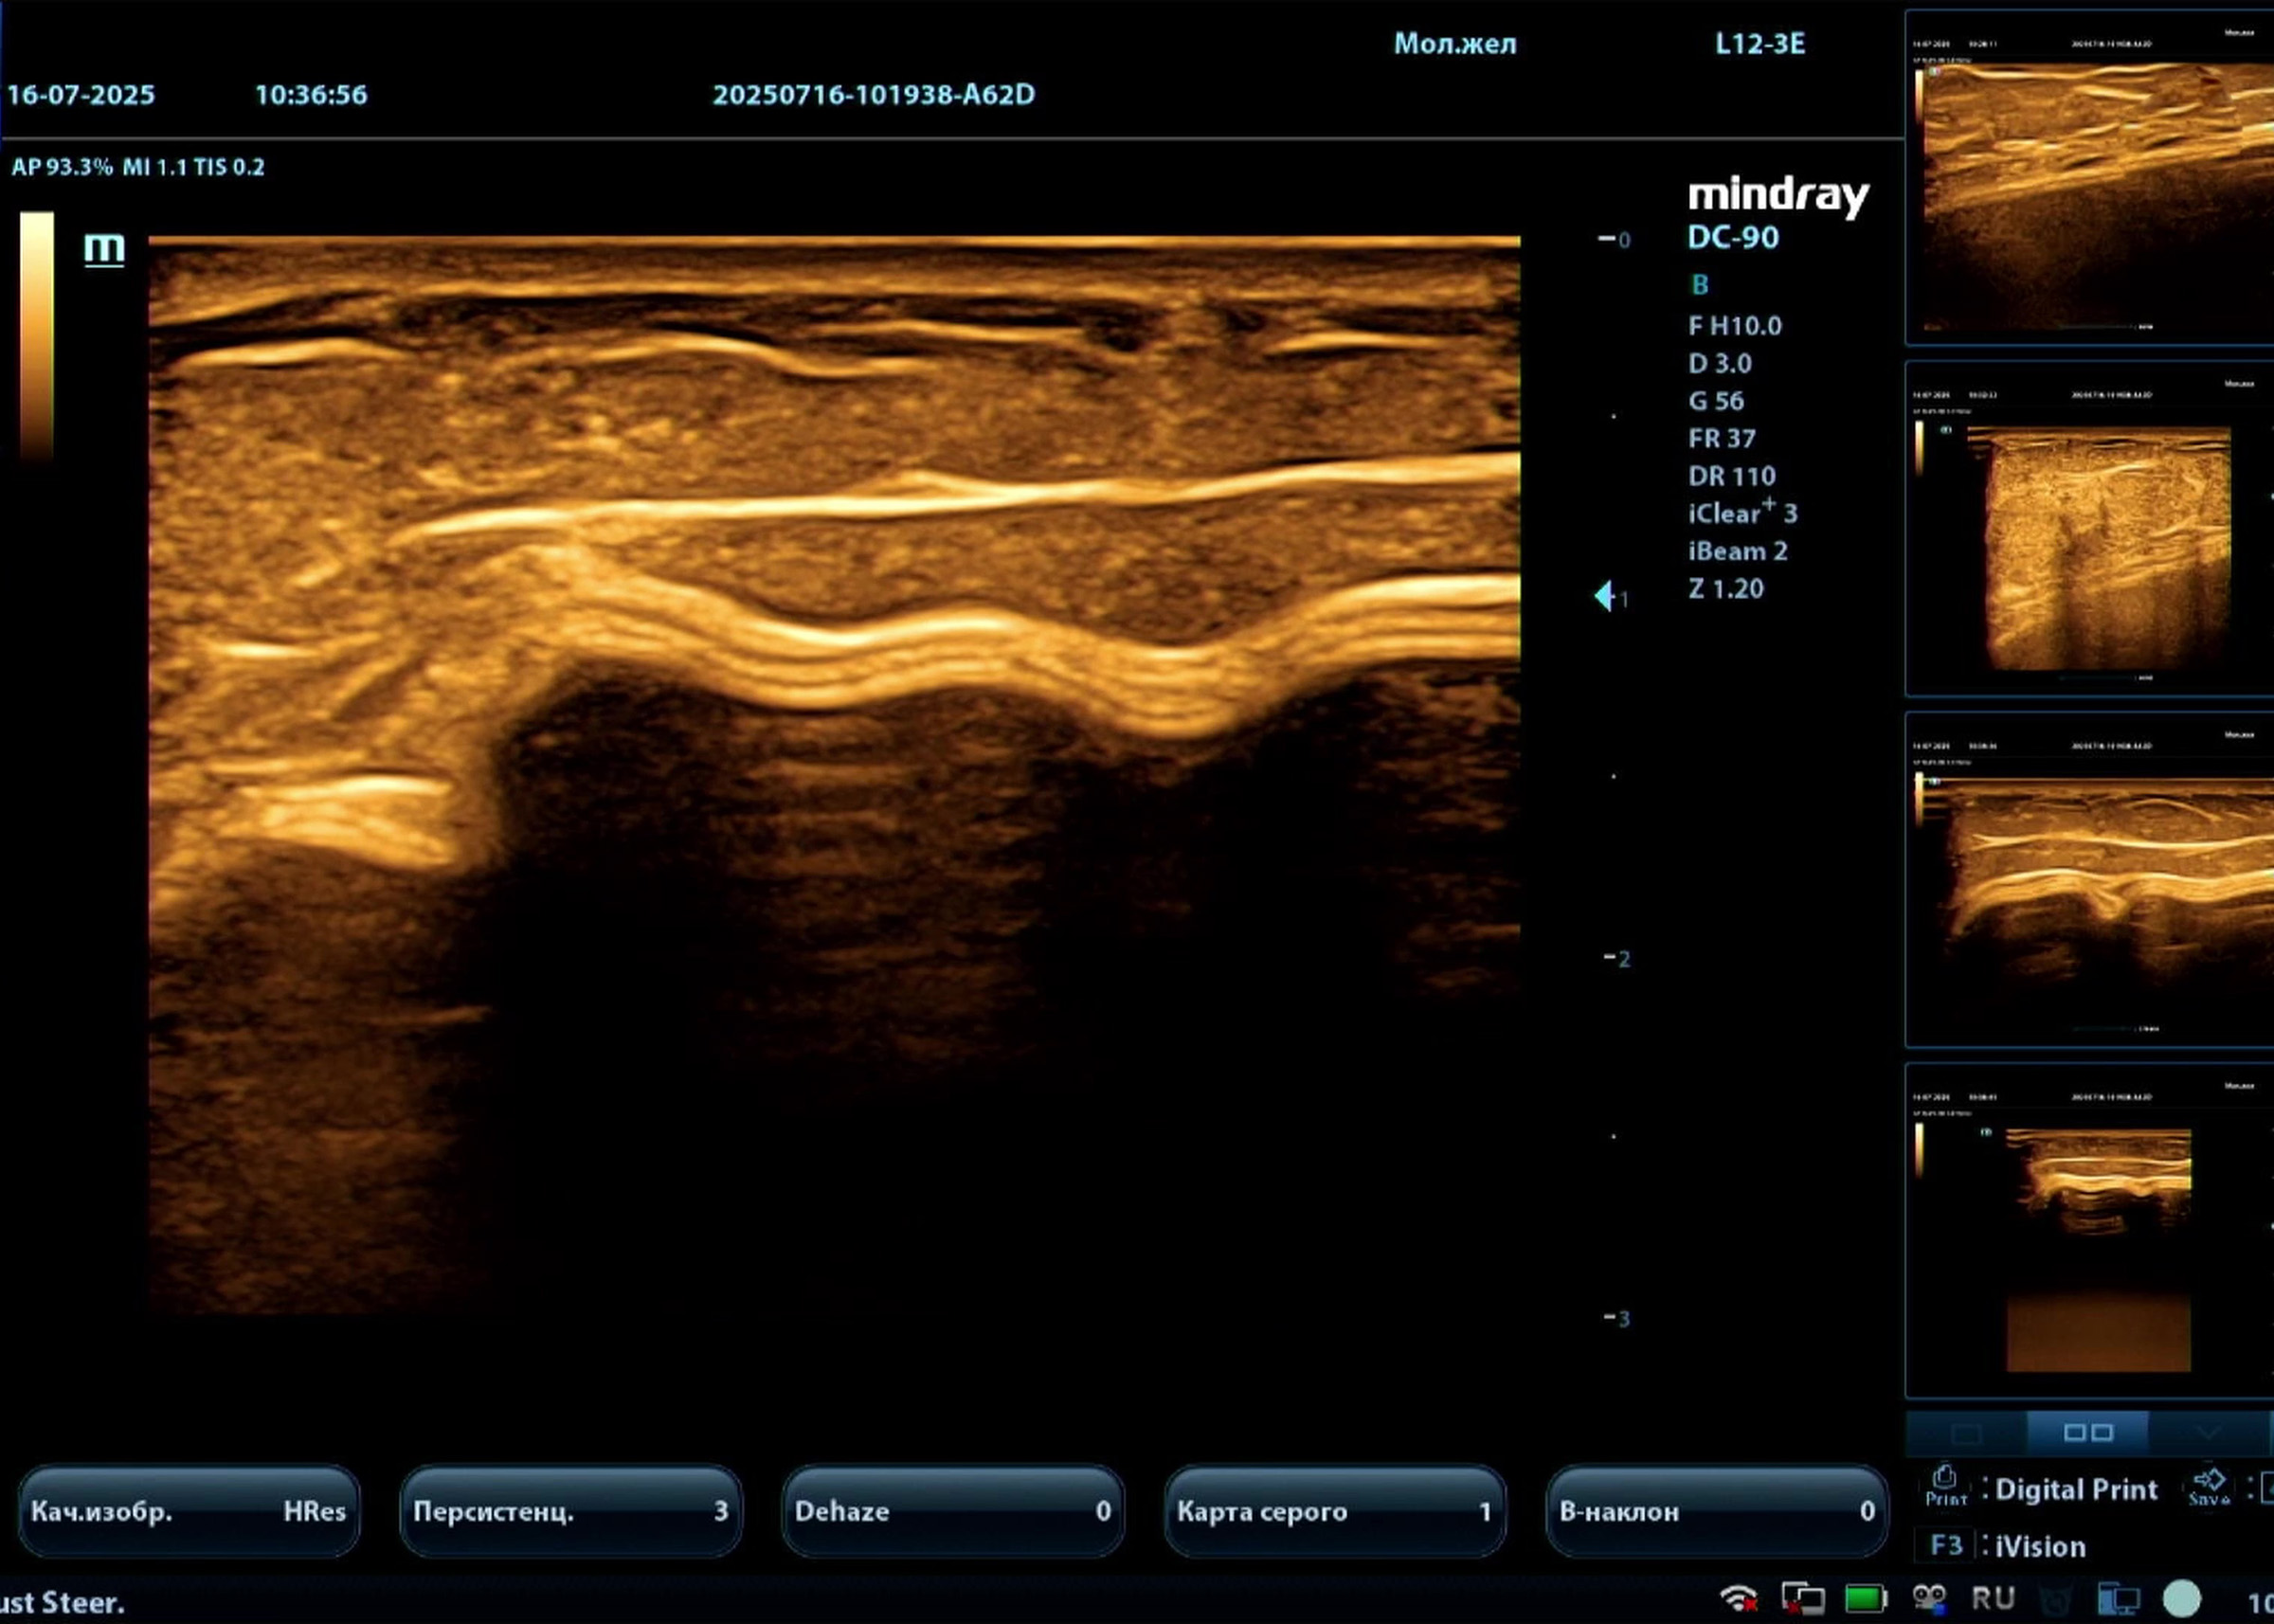
Task: Click the F3 iVision key box
Action: tap(1945, 1545)
